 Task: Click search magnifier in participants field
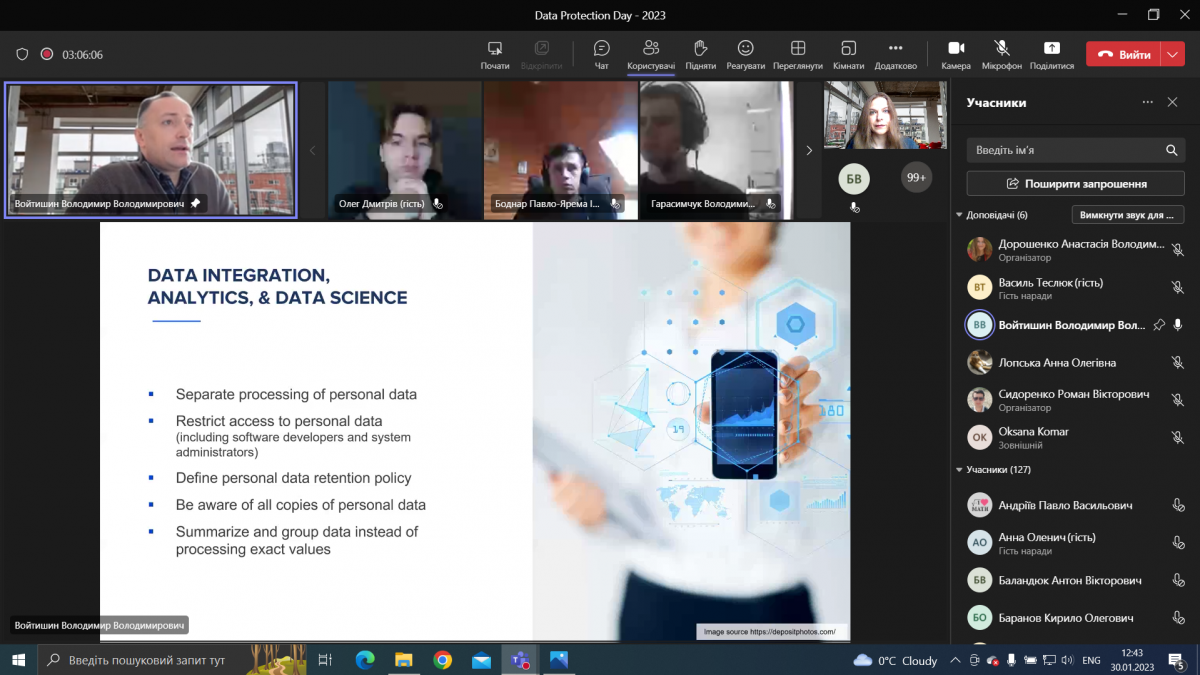tap(1172, 150)
